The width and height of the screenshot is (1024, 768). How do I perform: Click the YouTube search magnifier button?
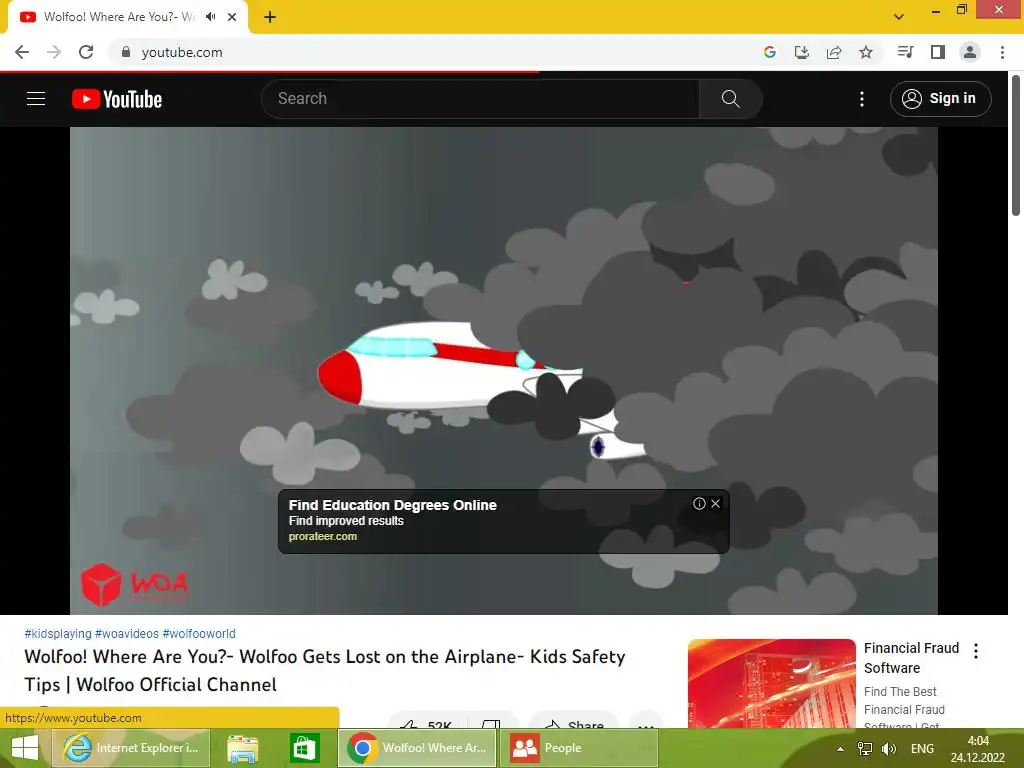[731, 99]
